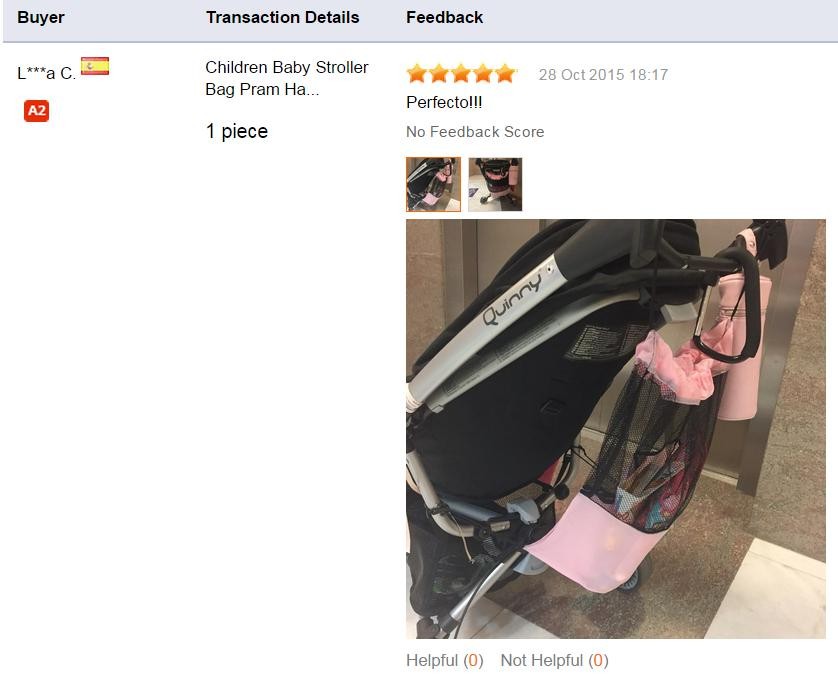This screenshot has height=676, width=838.
Task: Select the second review photo thumbnail
Action: pos(495,184)
